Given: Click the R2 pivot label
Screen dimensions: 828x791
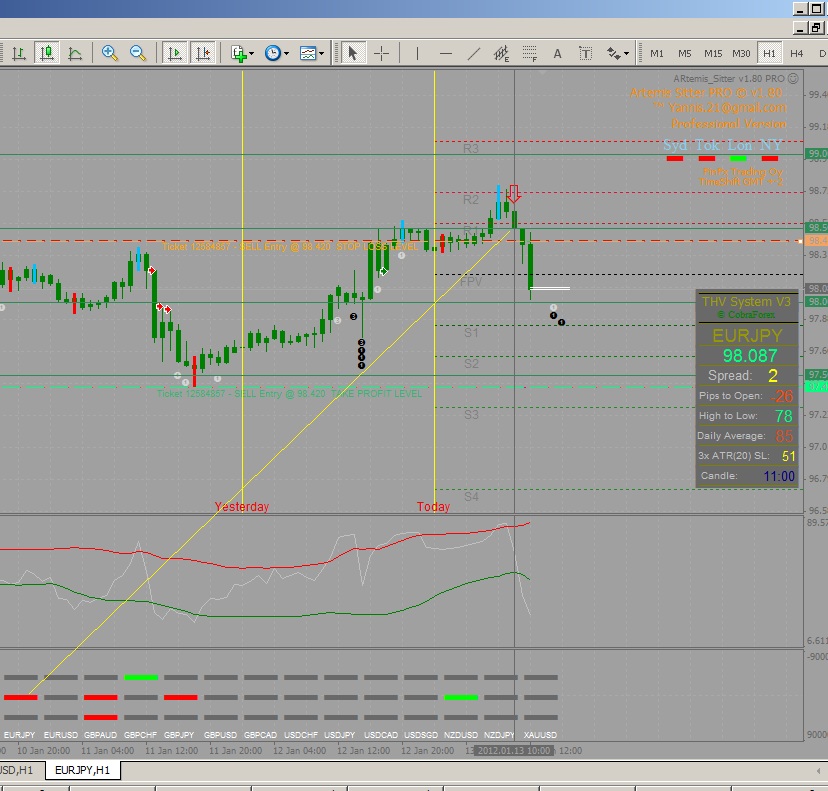Looking at the screenshot, I should [x=471, y=200].
